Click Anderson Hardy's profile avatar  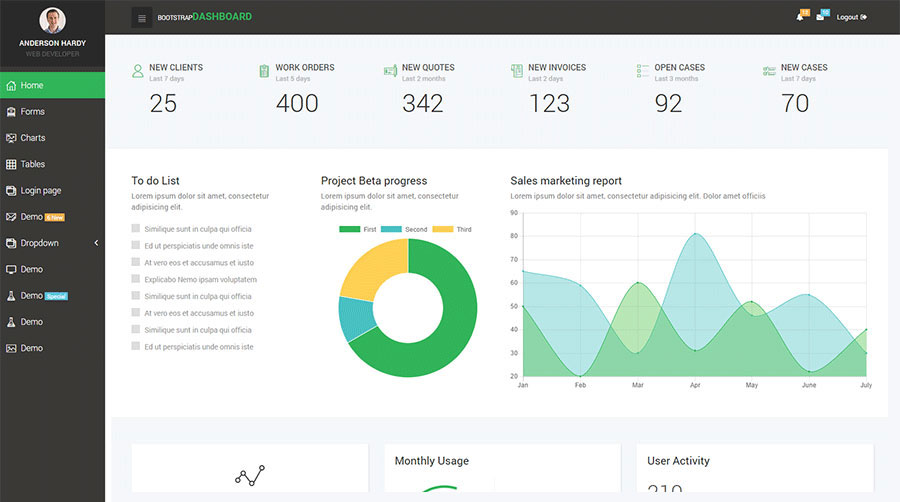click(52, 20)
